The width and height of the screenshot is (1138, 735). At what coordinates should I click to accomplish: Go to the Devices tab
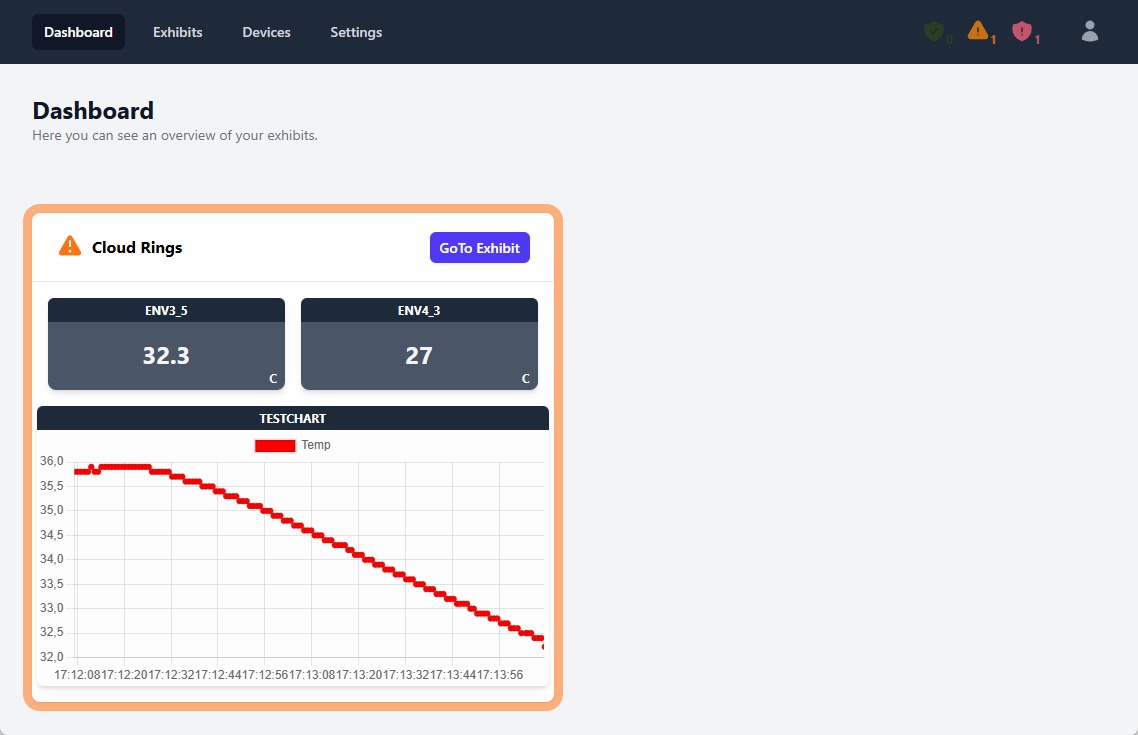point(266,32)
